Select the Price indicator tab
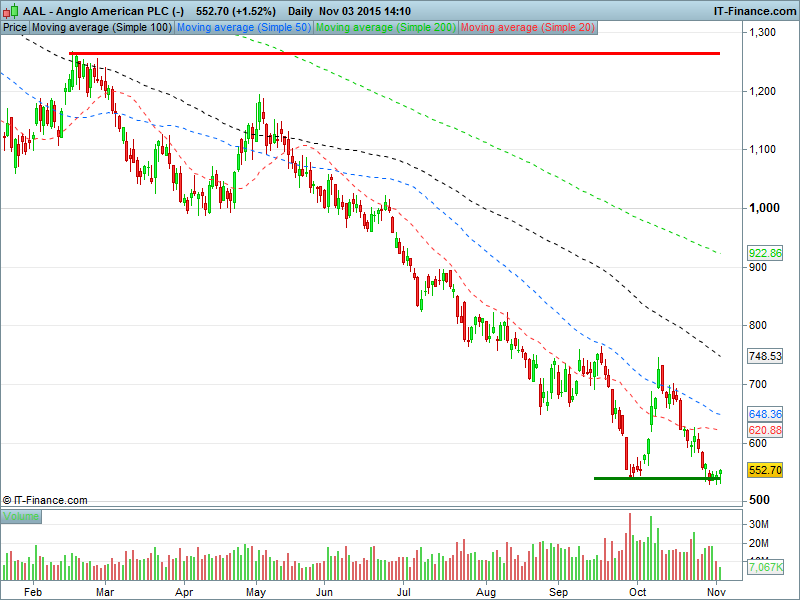This screenshot has height=600, width=800. (15, 28)
